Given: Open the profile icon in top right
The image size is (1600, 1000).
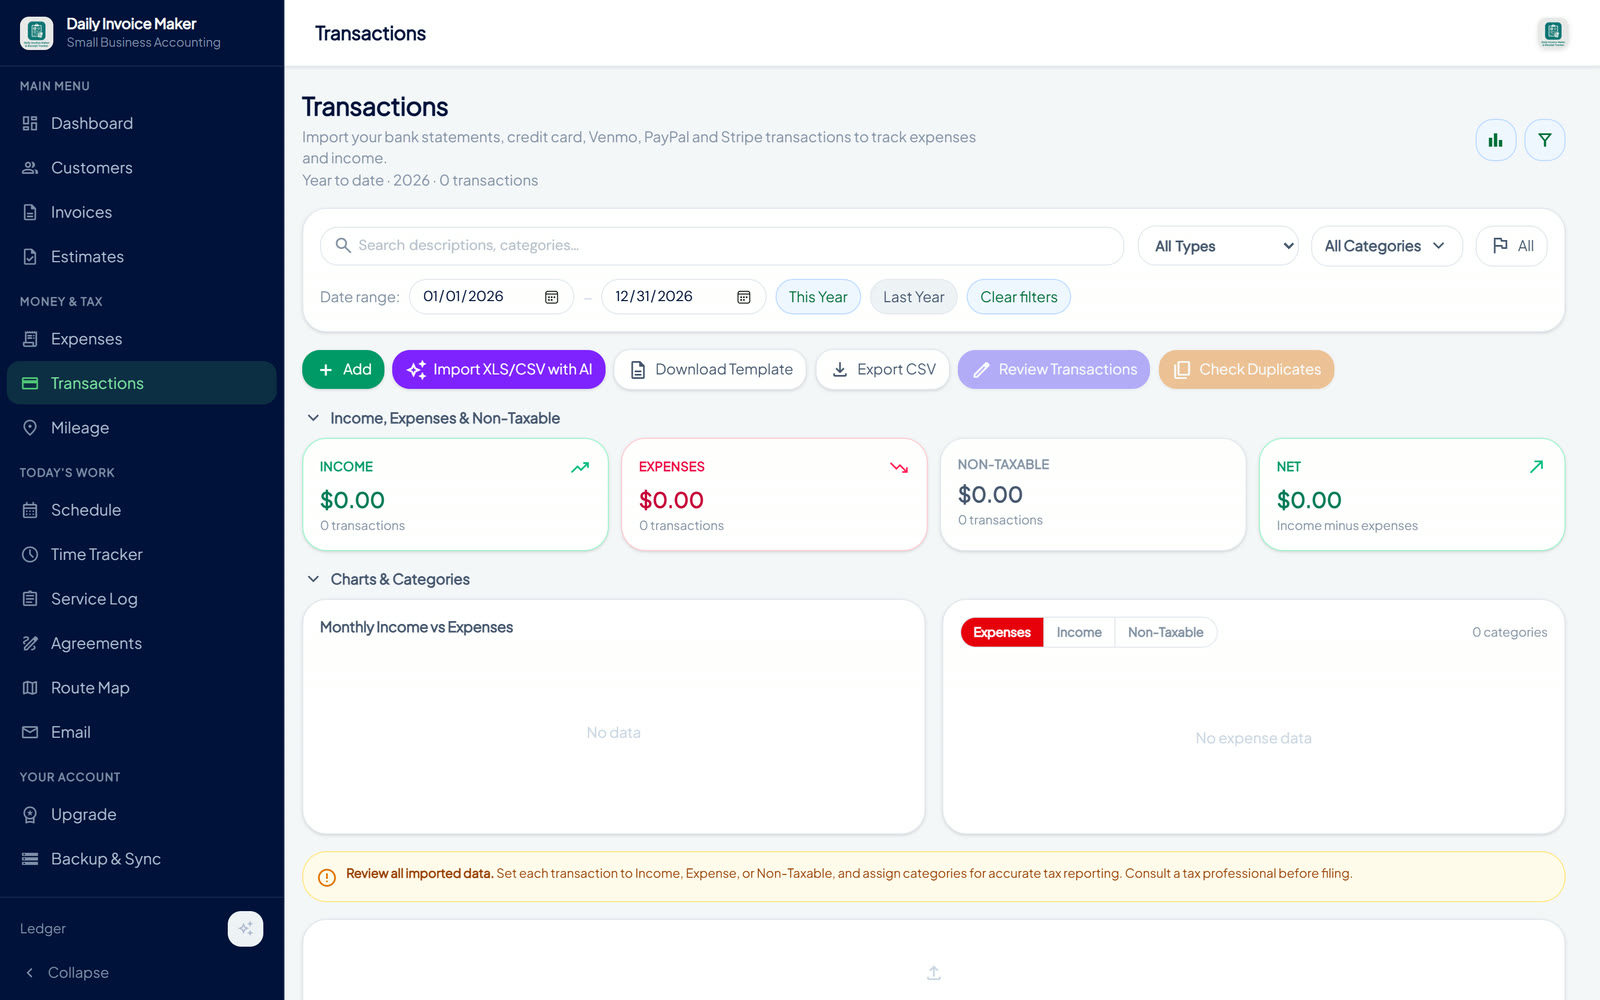Looking at the screenshot, I should [1553, 33].
